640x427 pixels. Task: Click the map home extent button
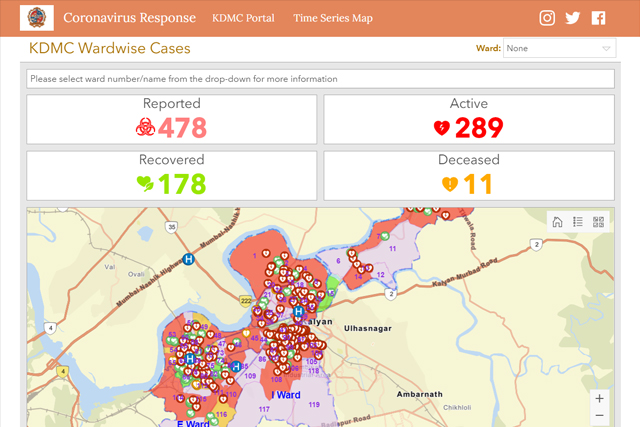pyautogui.click(x=558, y=222)
